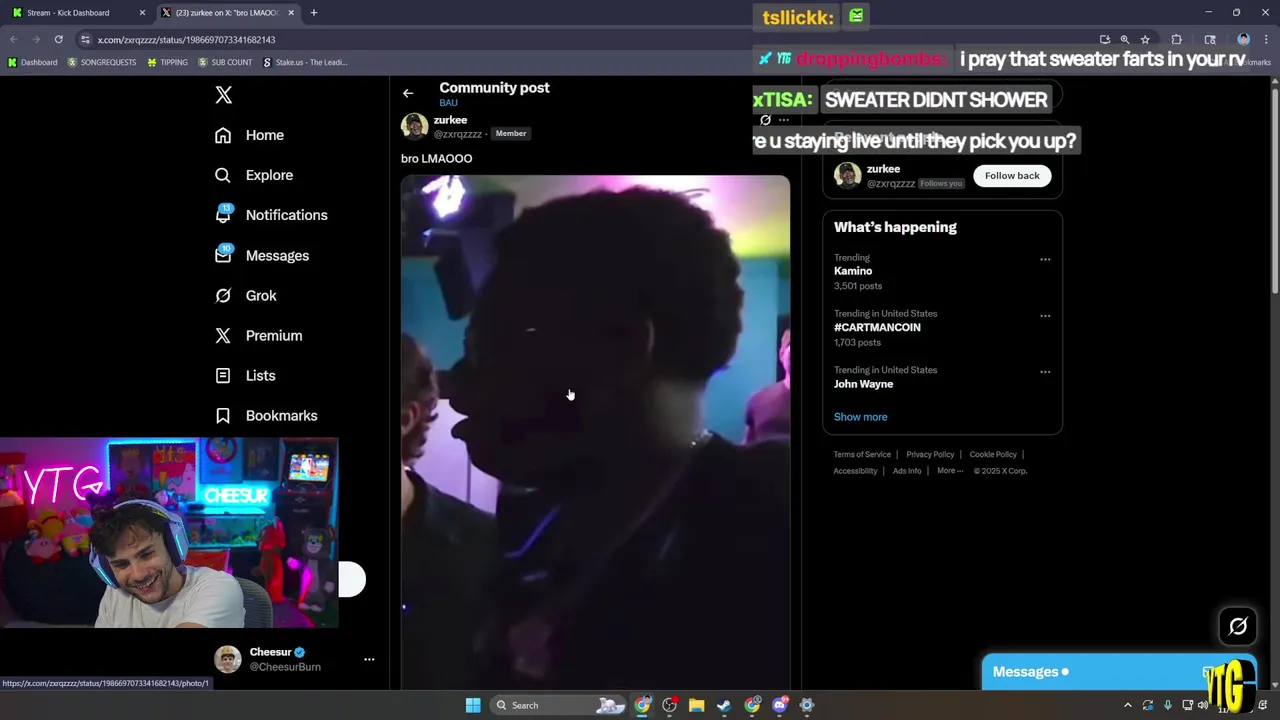1280x720 pixels.
Task: Open the post's more options menu
Action: (784, 120)
